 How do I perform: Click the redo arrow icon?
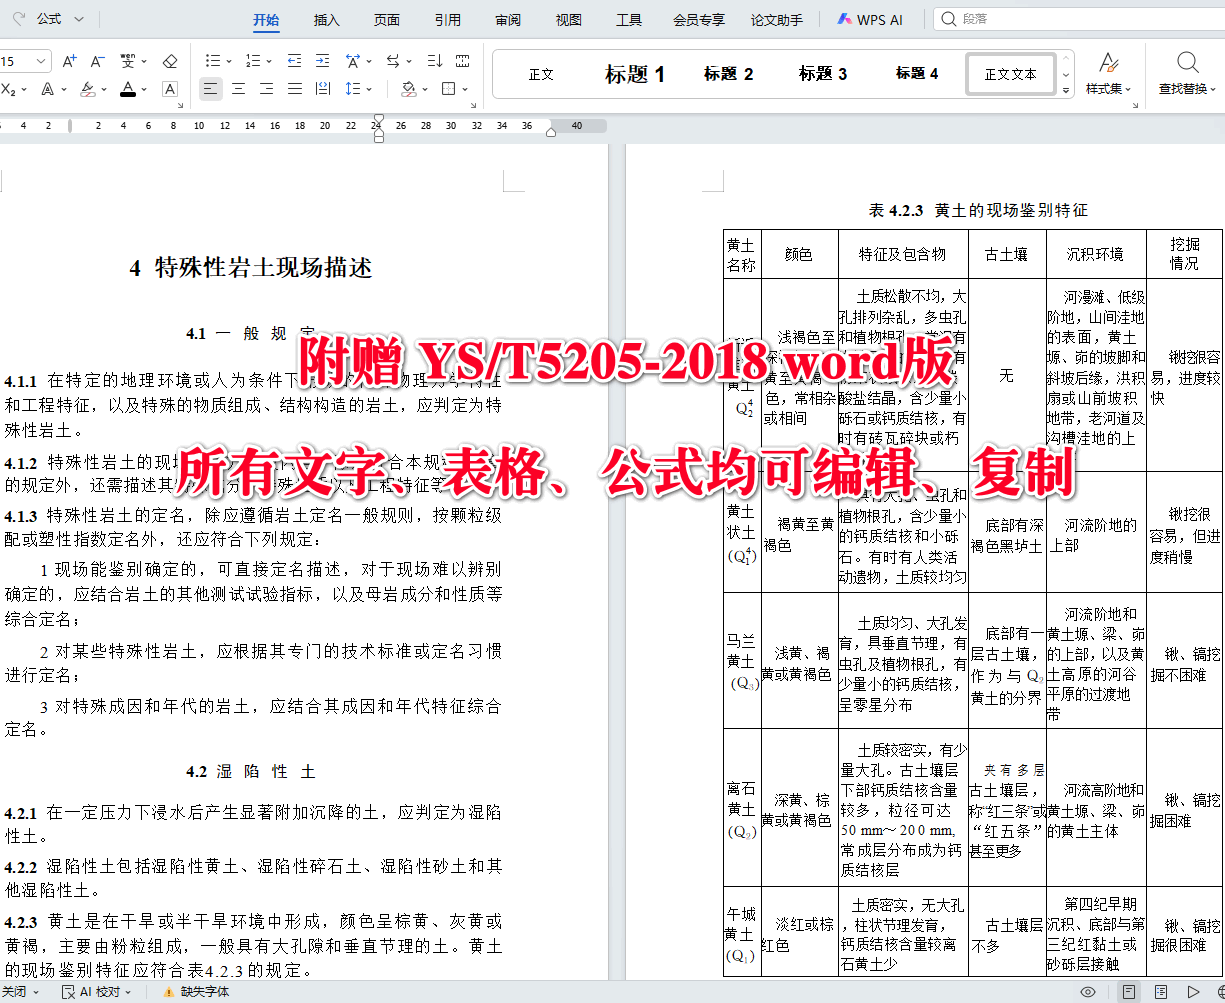click(19, 19)
